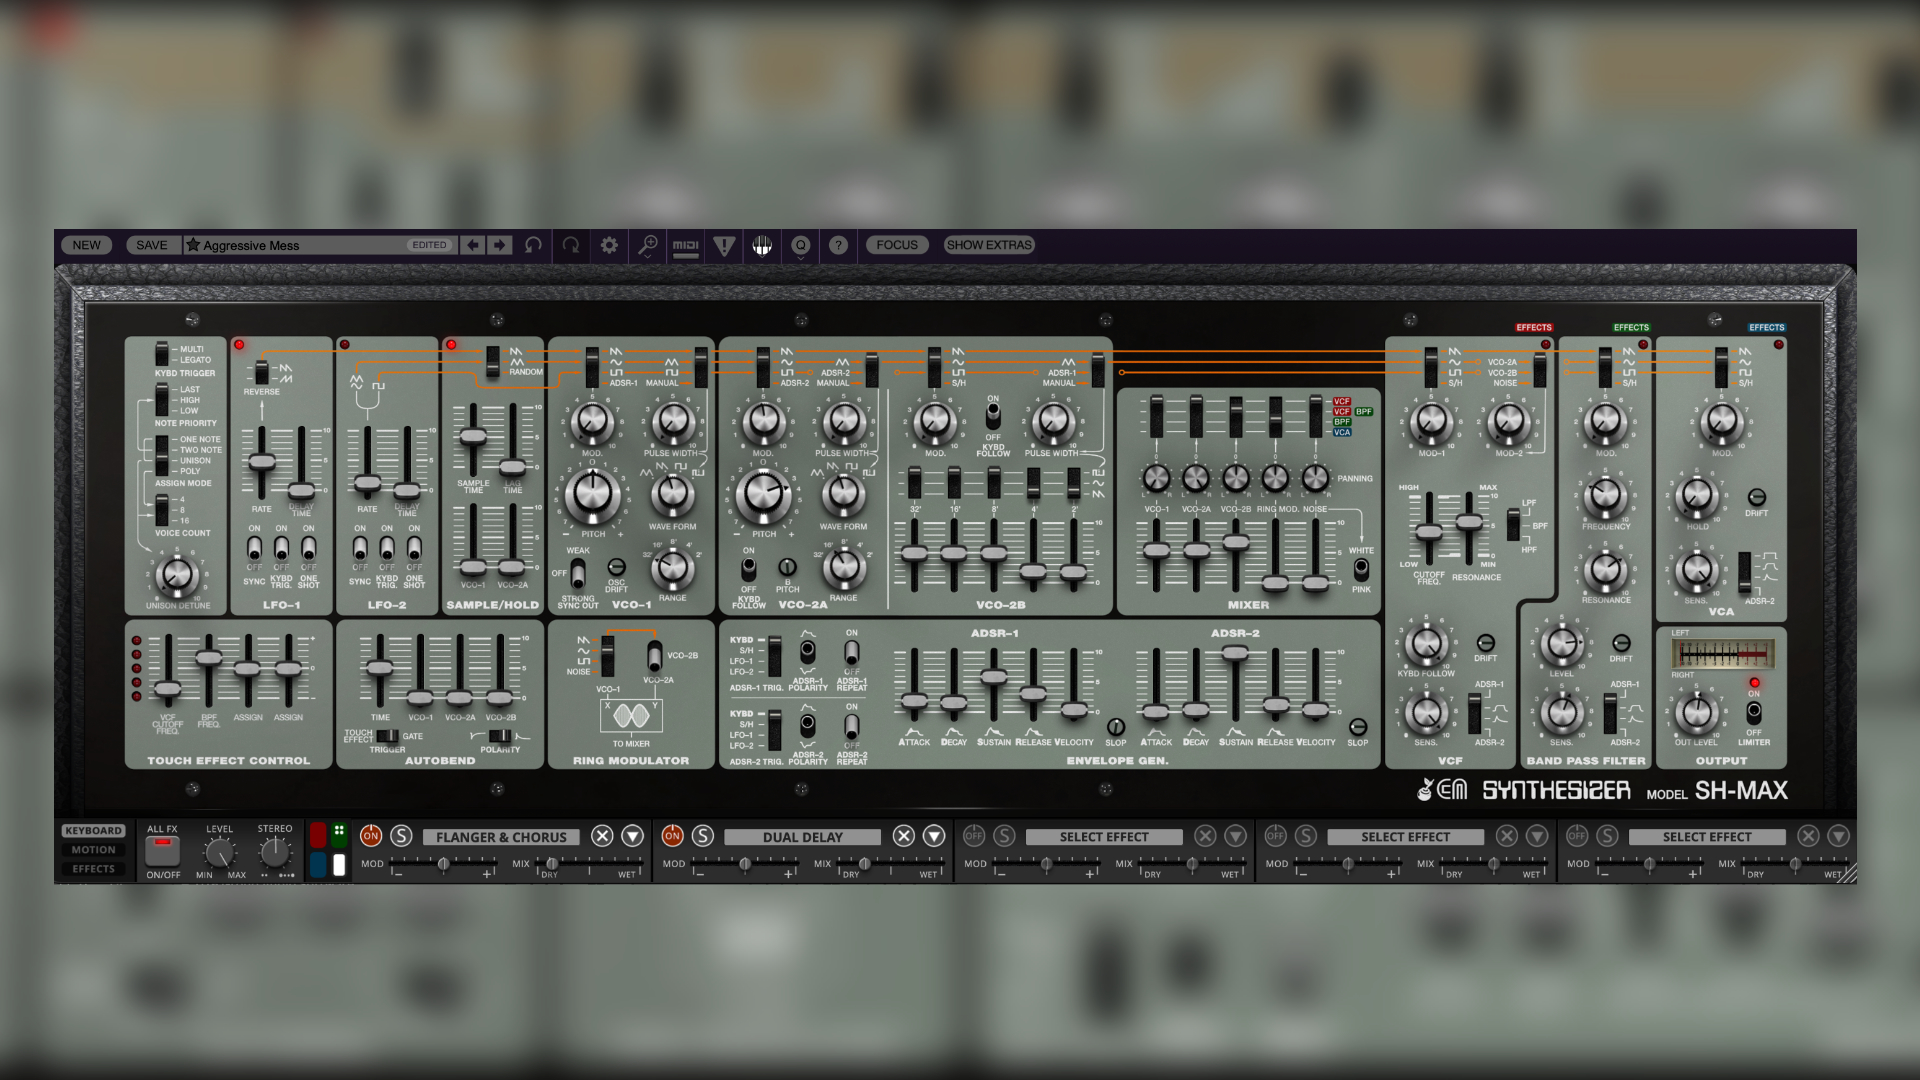This screenshot has height=1080, width=1920.
Task: Open help with the question mark icon
Action: [x=838, y=245]
